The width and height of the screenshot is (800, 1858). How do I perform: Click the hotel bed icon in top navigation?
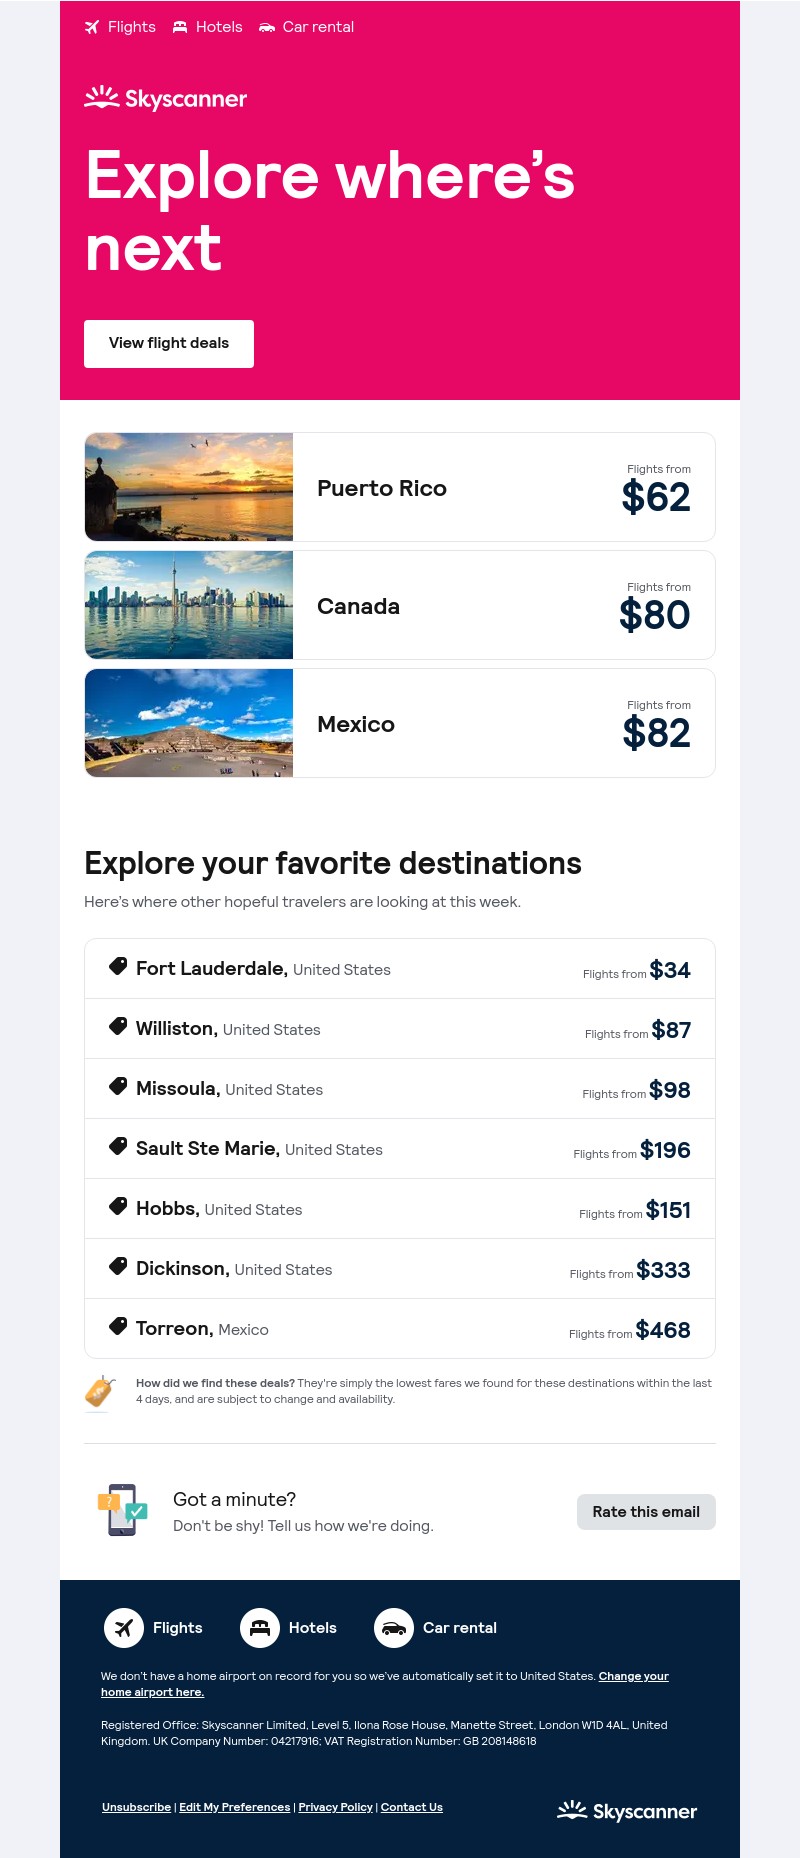tap(180, 27)
